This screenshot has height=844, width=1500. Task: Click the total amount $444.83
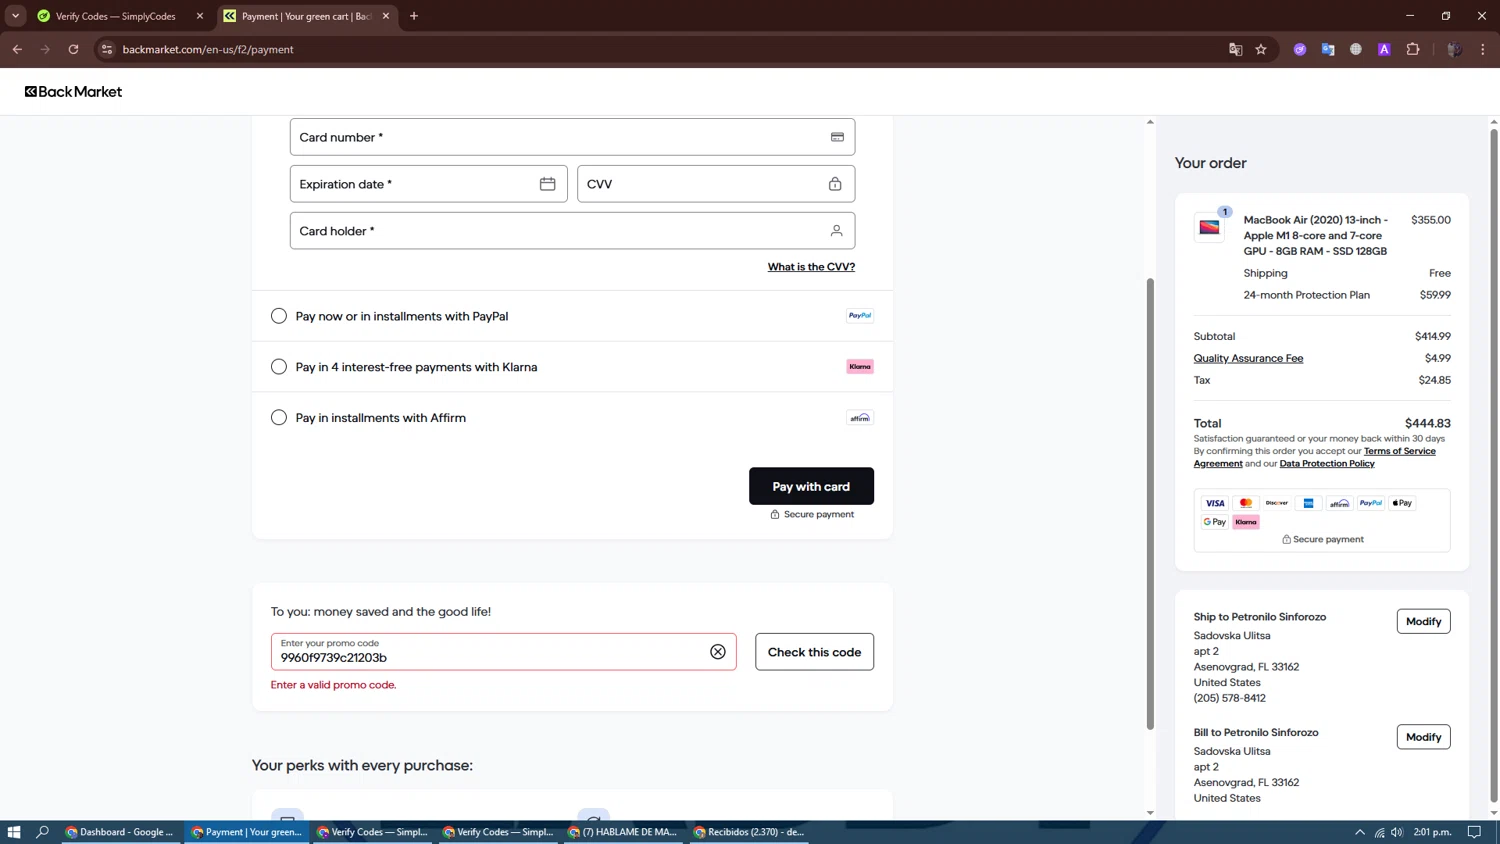tap(1427, 423)
